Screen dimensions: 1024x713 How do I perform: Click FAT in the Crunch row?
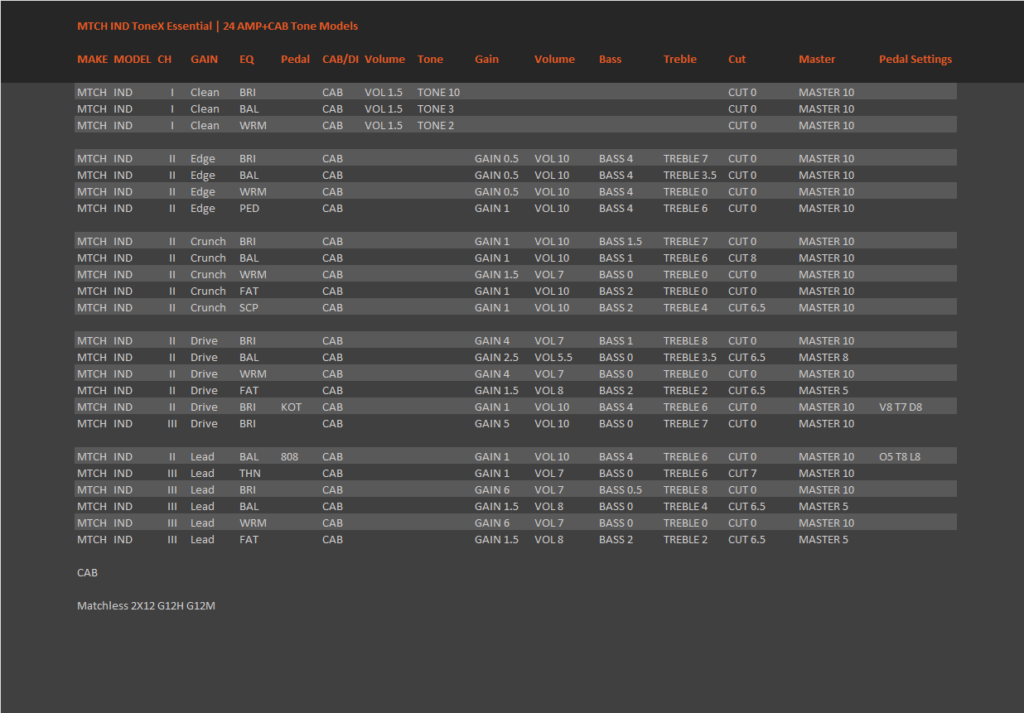pos(249,291)
